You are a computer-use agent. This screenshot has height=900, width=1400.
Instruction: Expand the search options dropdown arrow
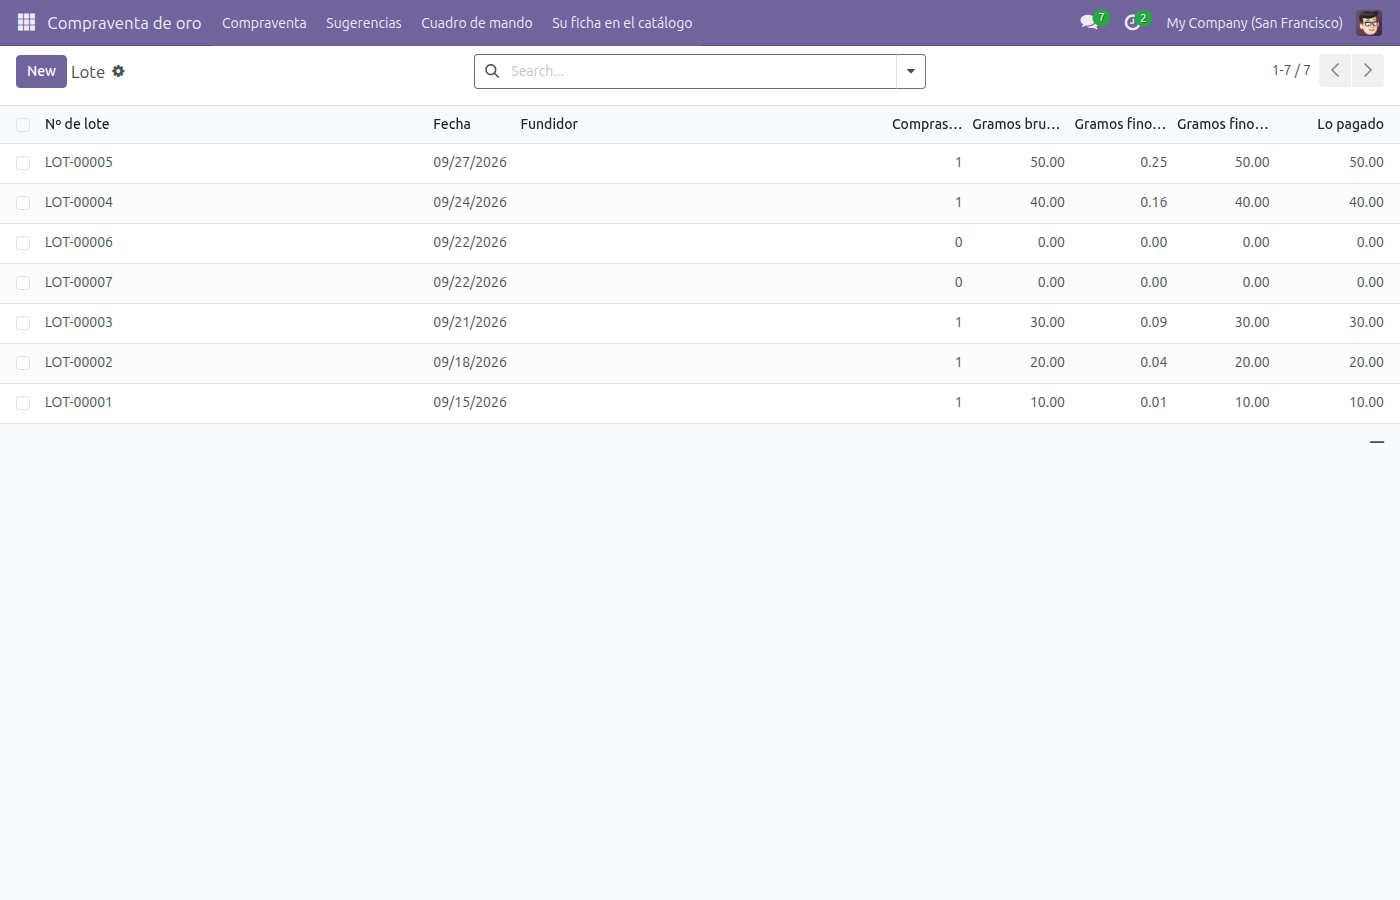(911, 71)
